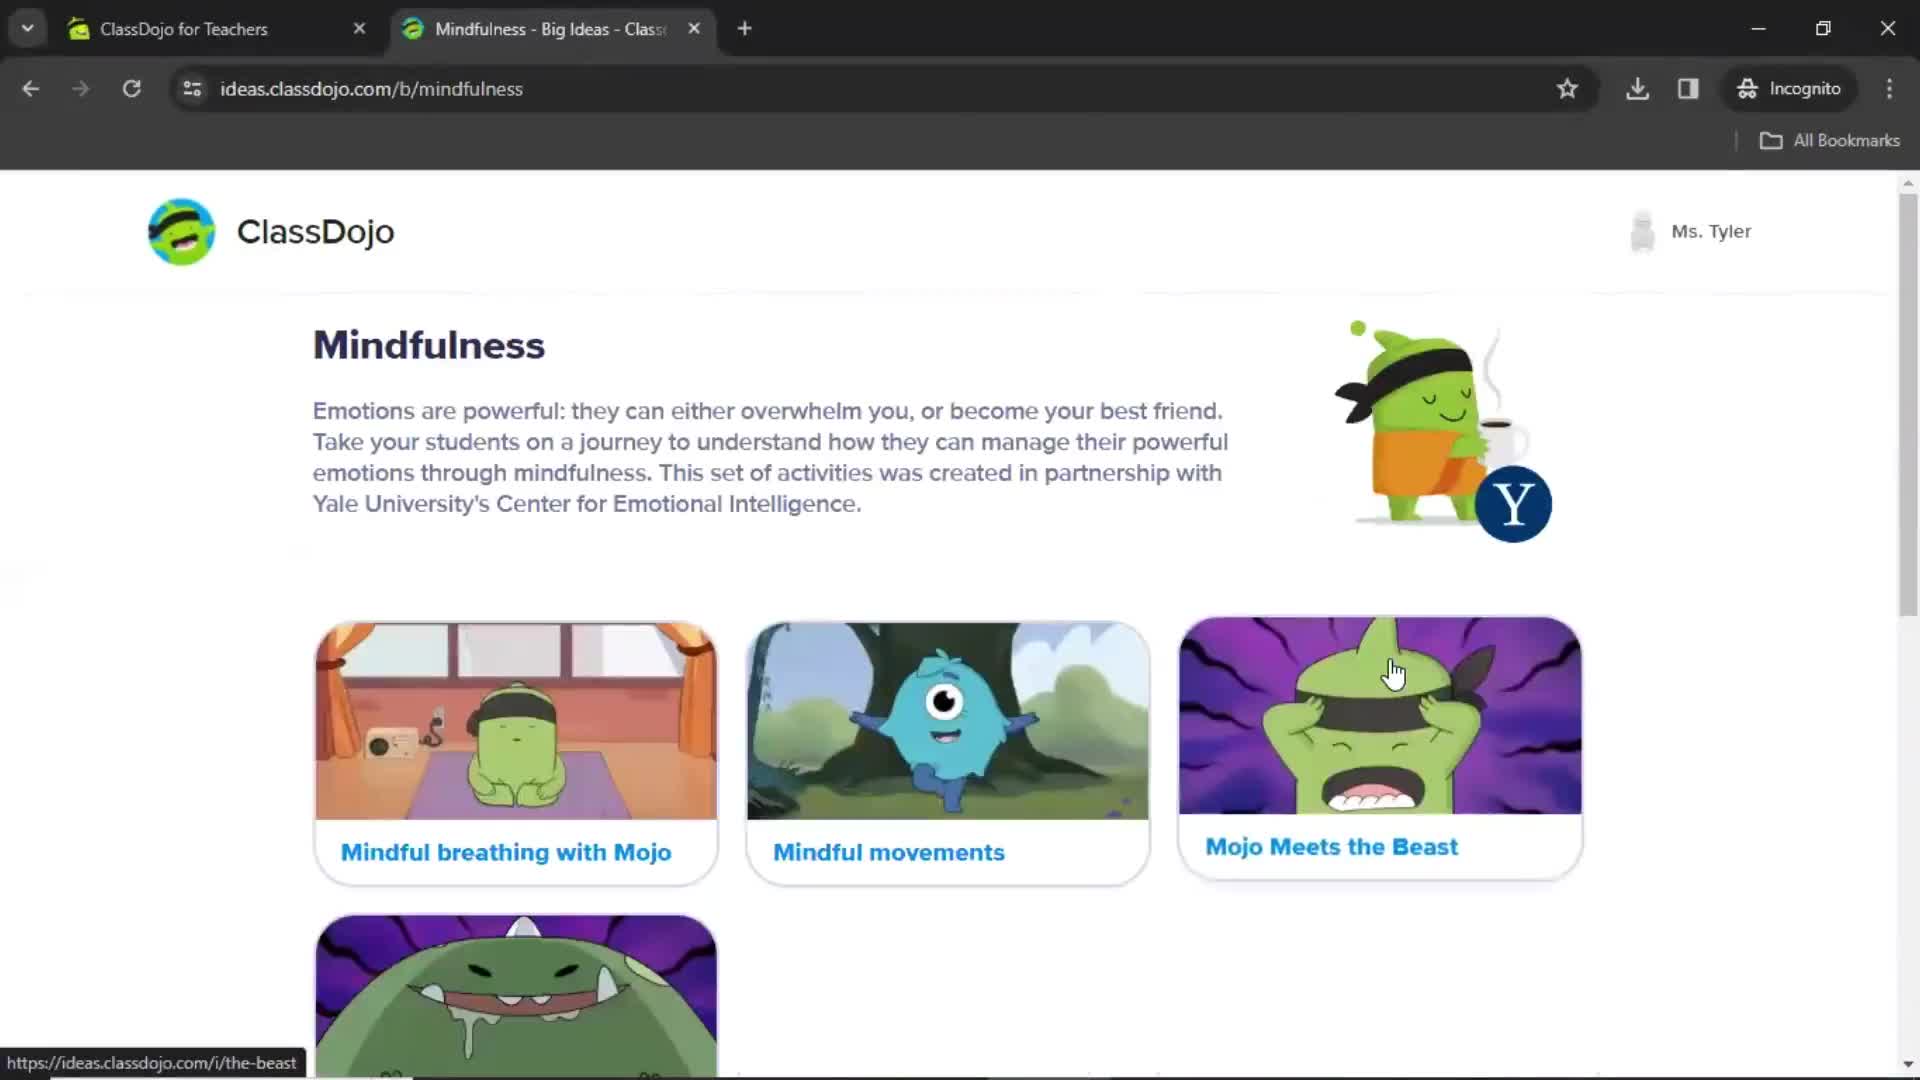Click the download icon in browser toolbar
1920x1080 pixels.
point(1638,88)
